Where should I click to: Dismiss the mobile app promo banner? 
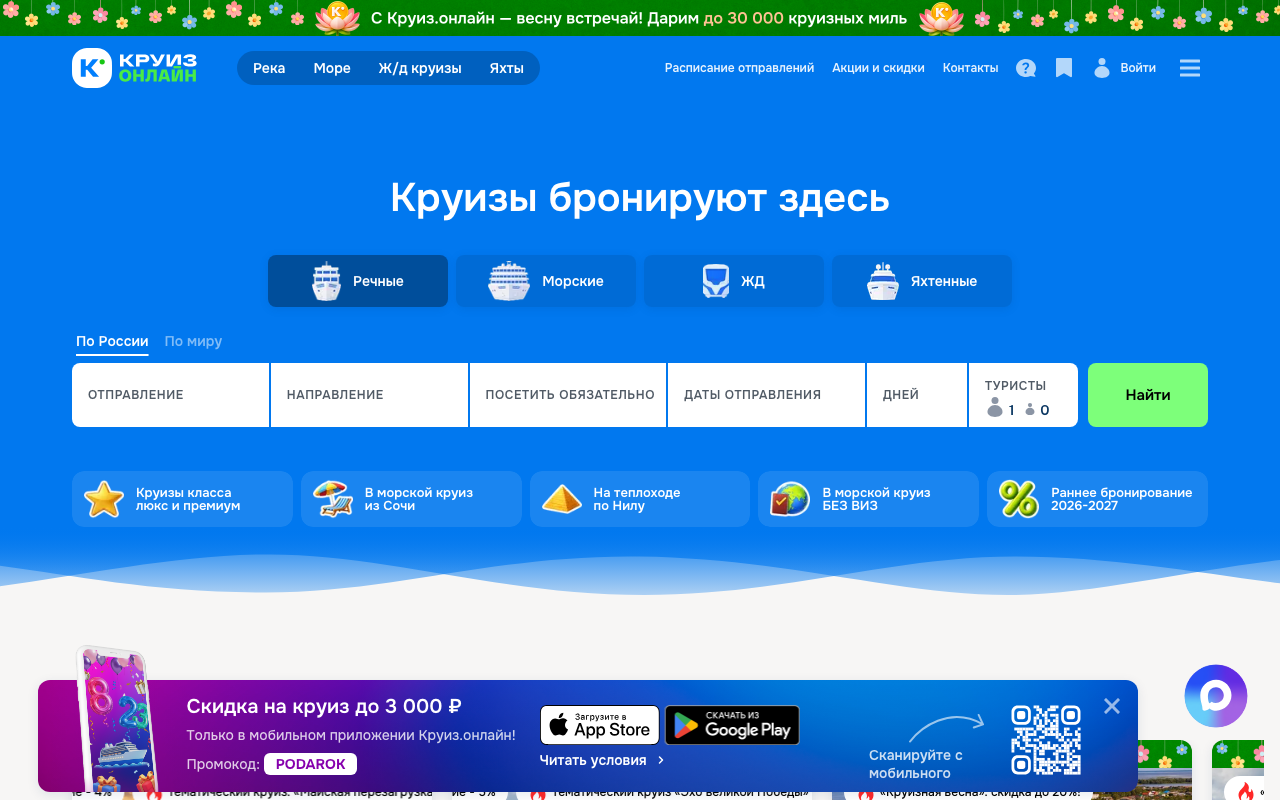pyautogui.click(x=1111, y=706)
